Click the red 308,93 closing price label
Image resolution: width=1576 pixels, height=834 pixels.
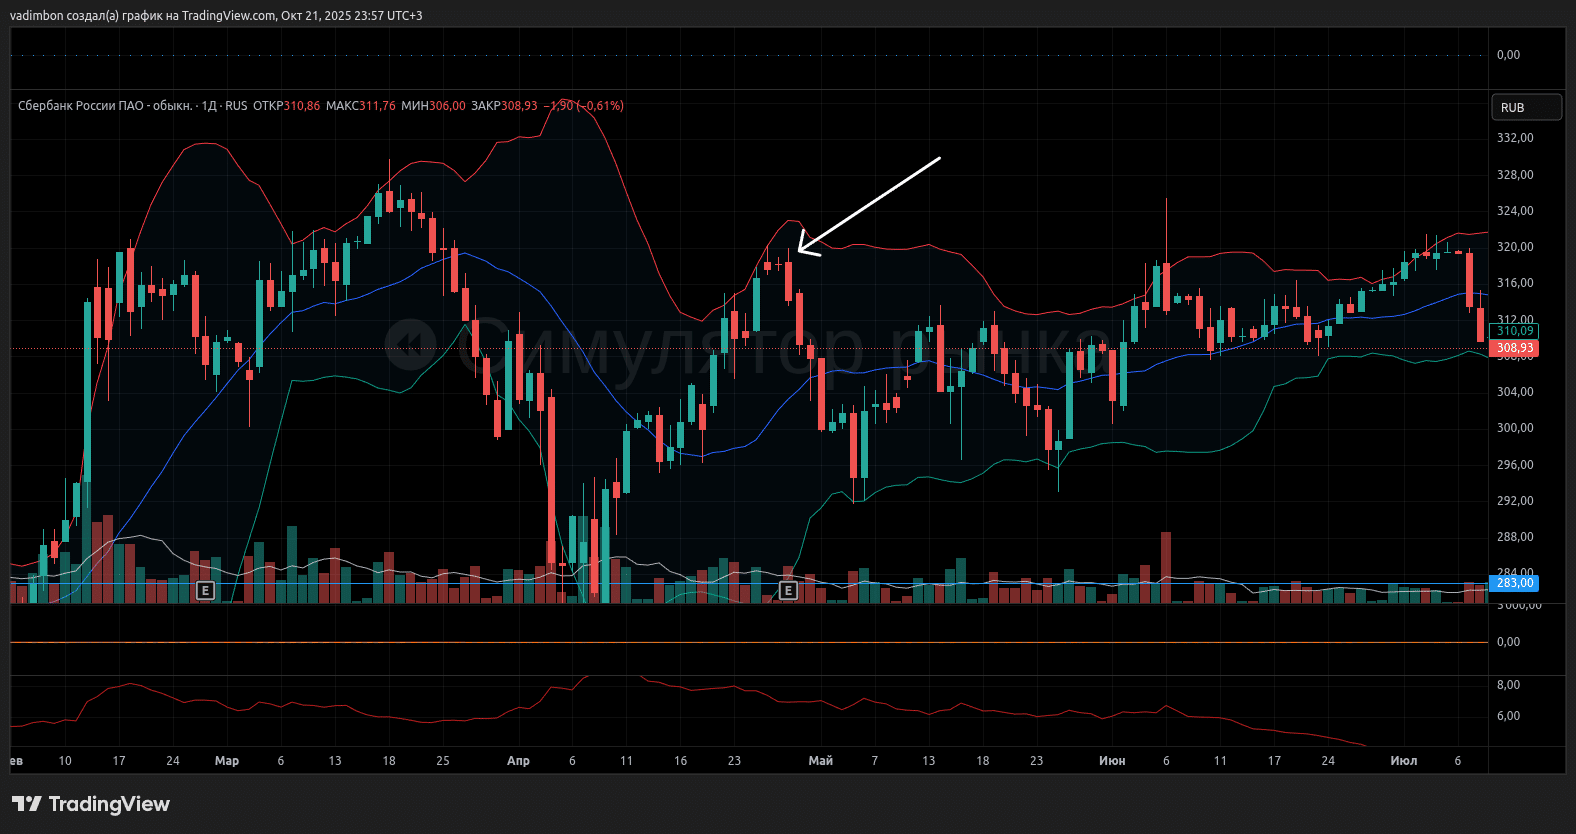[1514, 348]
